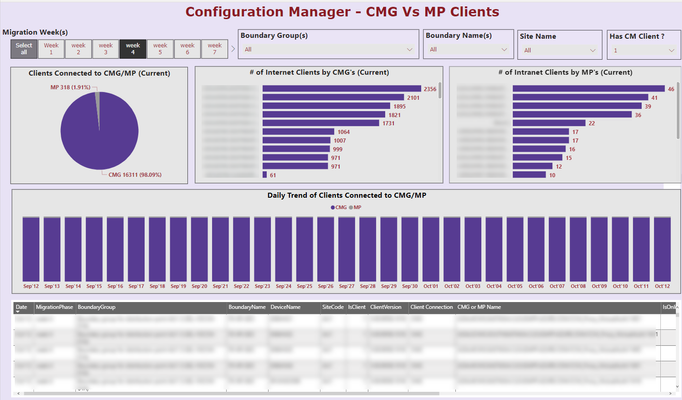Image resolution: width=682 pixels, height=400 pixels.
Task: Select the Sep'20 bar in Daily Trend
Action: click(x=199, y=249)
